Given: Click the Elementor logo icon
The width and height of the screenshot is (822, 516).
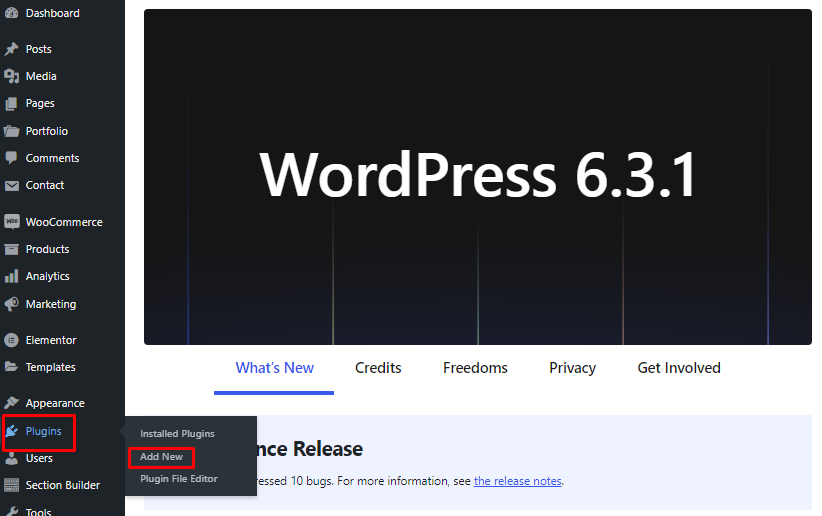Looking at the screenshot, I should point(12,340).
